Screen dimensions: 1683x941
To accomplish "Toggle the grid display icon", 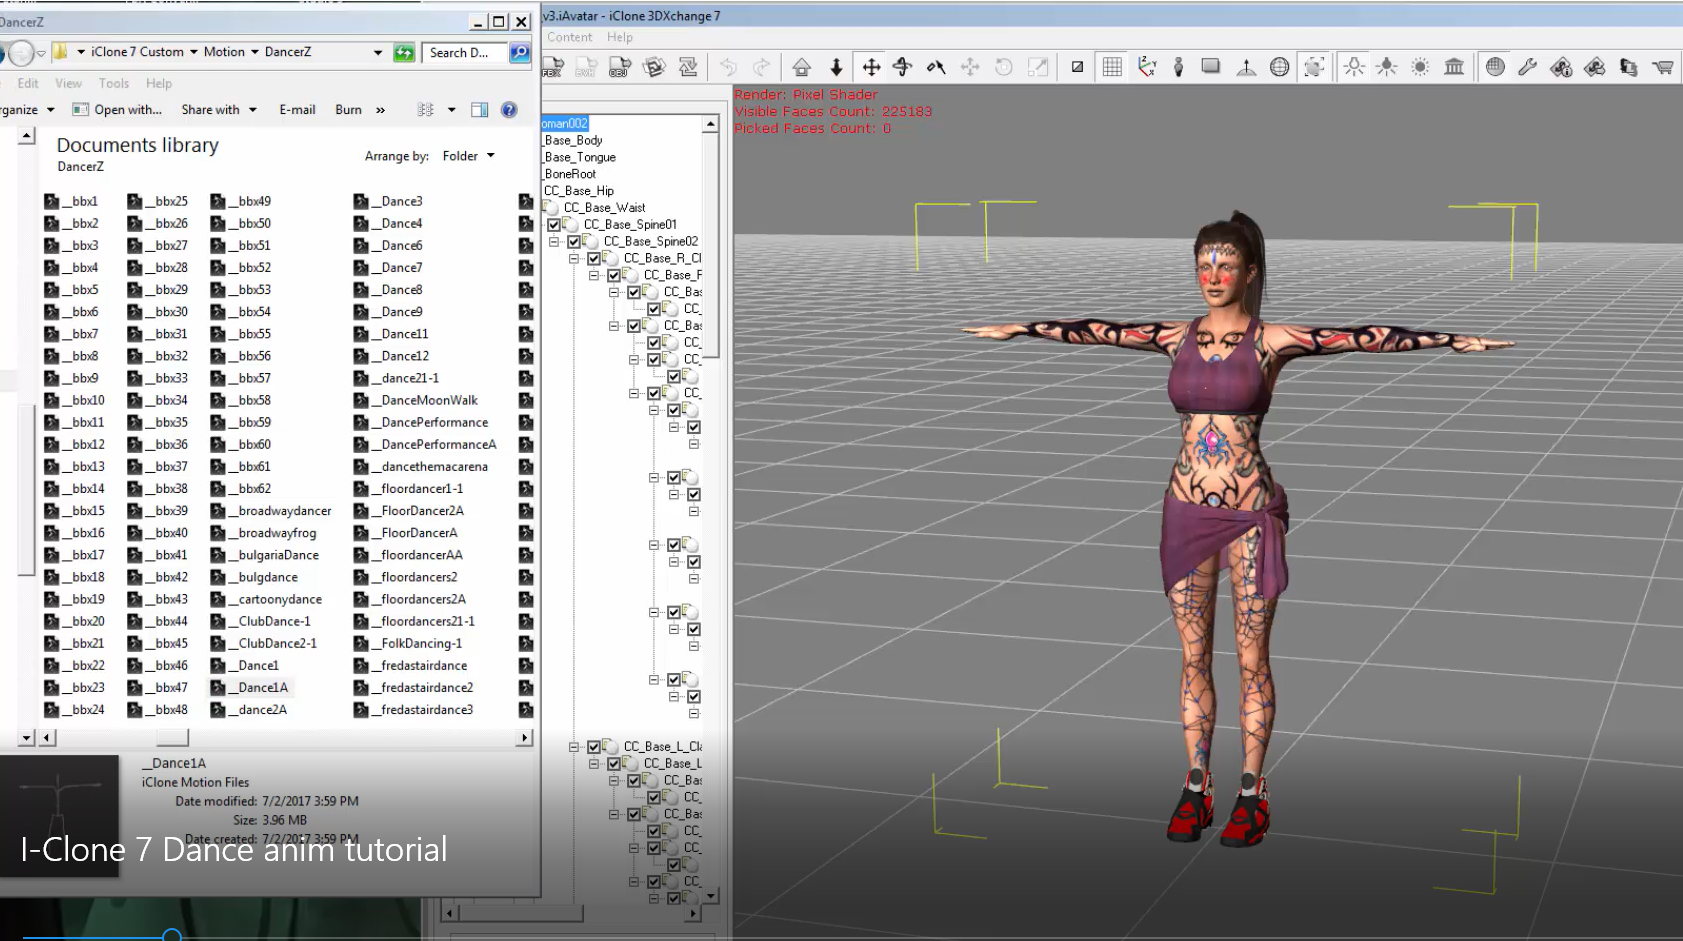I will [x=1112, y=67].
